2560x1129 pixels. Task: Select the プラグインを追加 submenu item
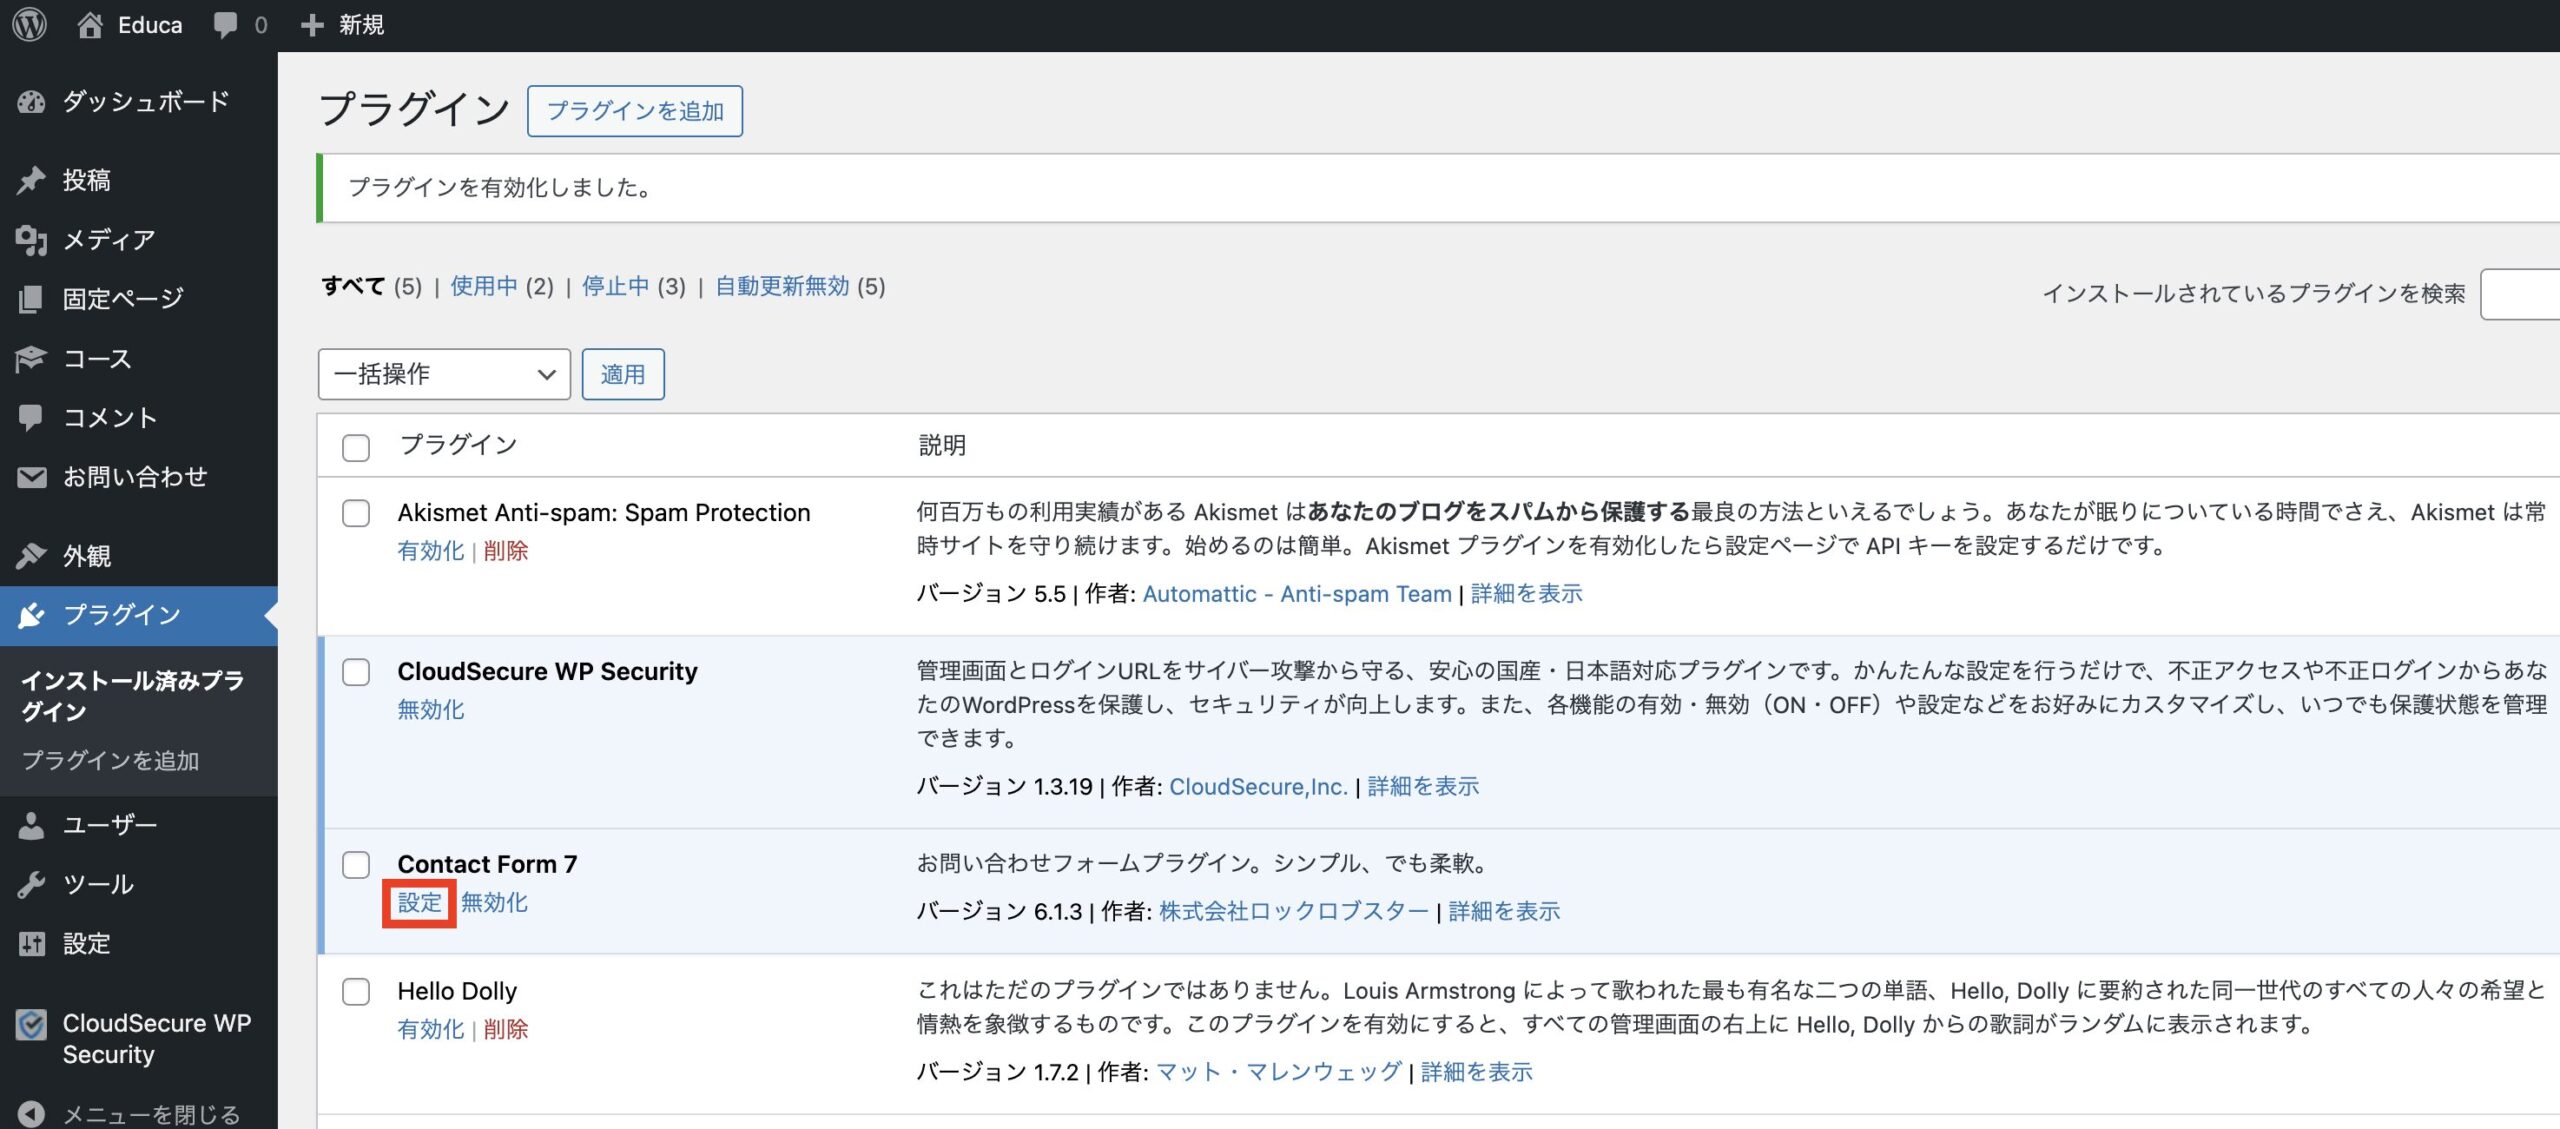point(111,761)
